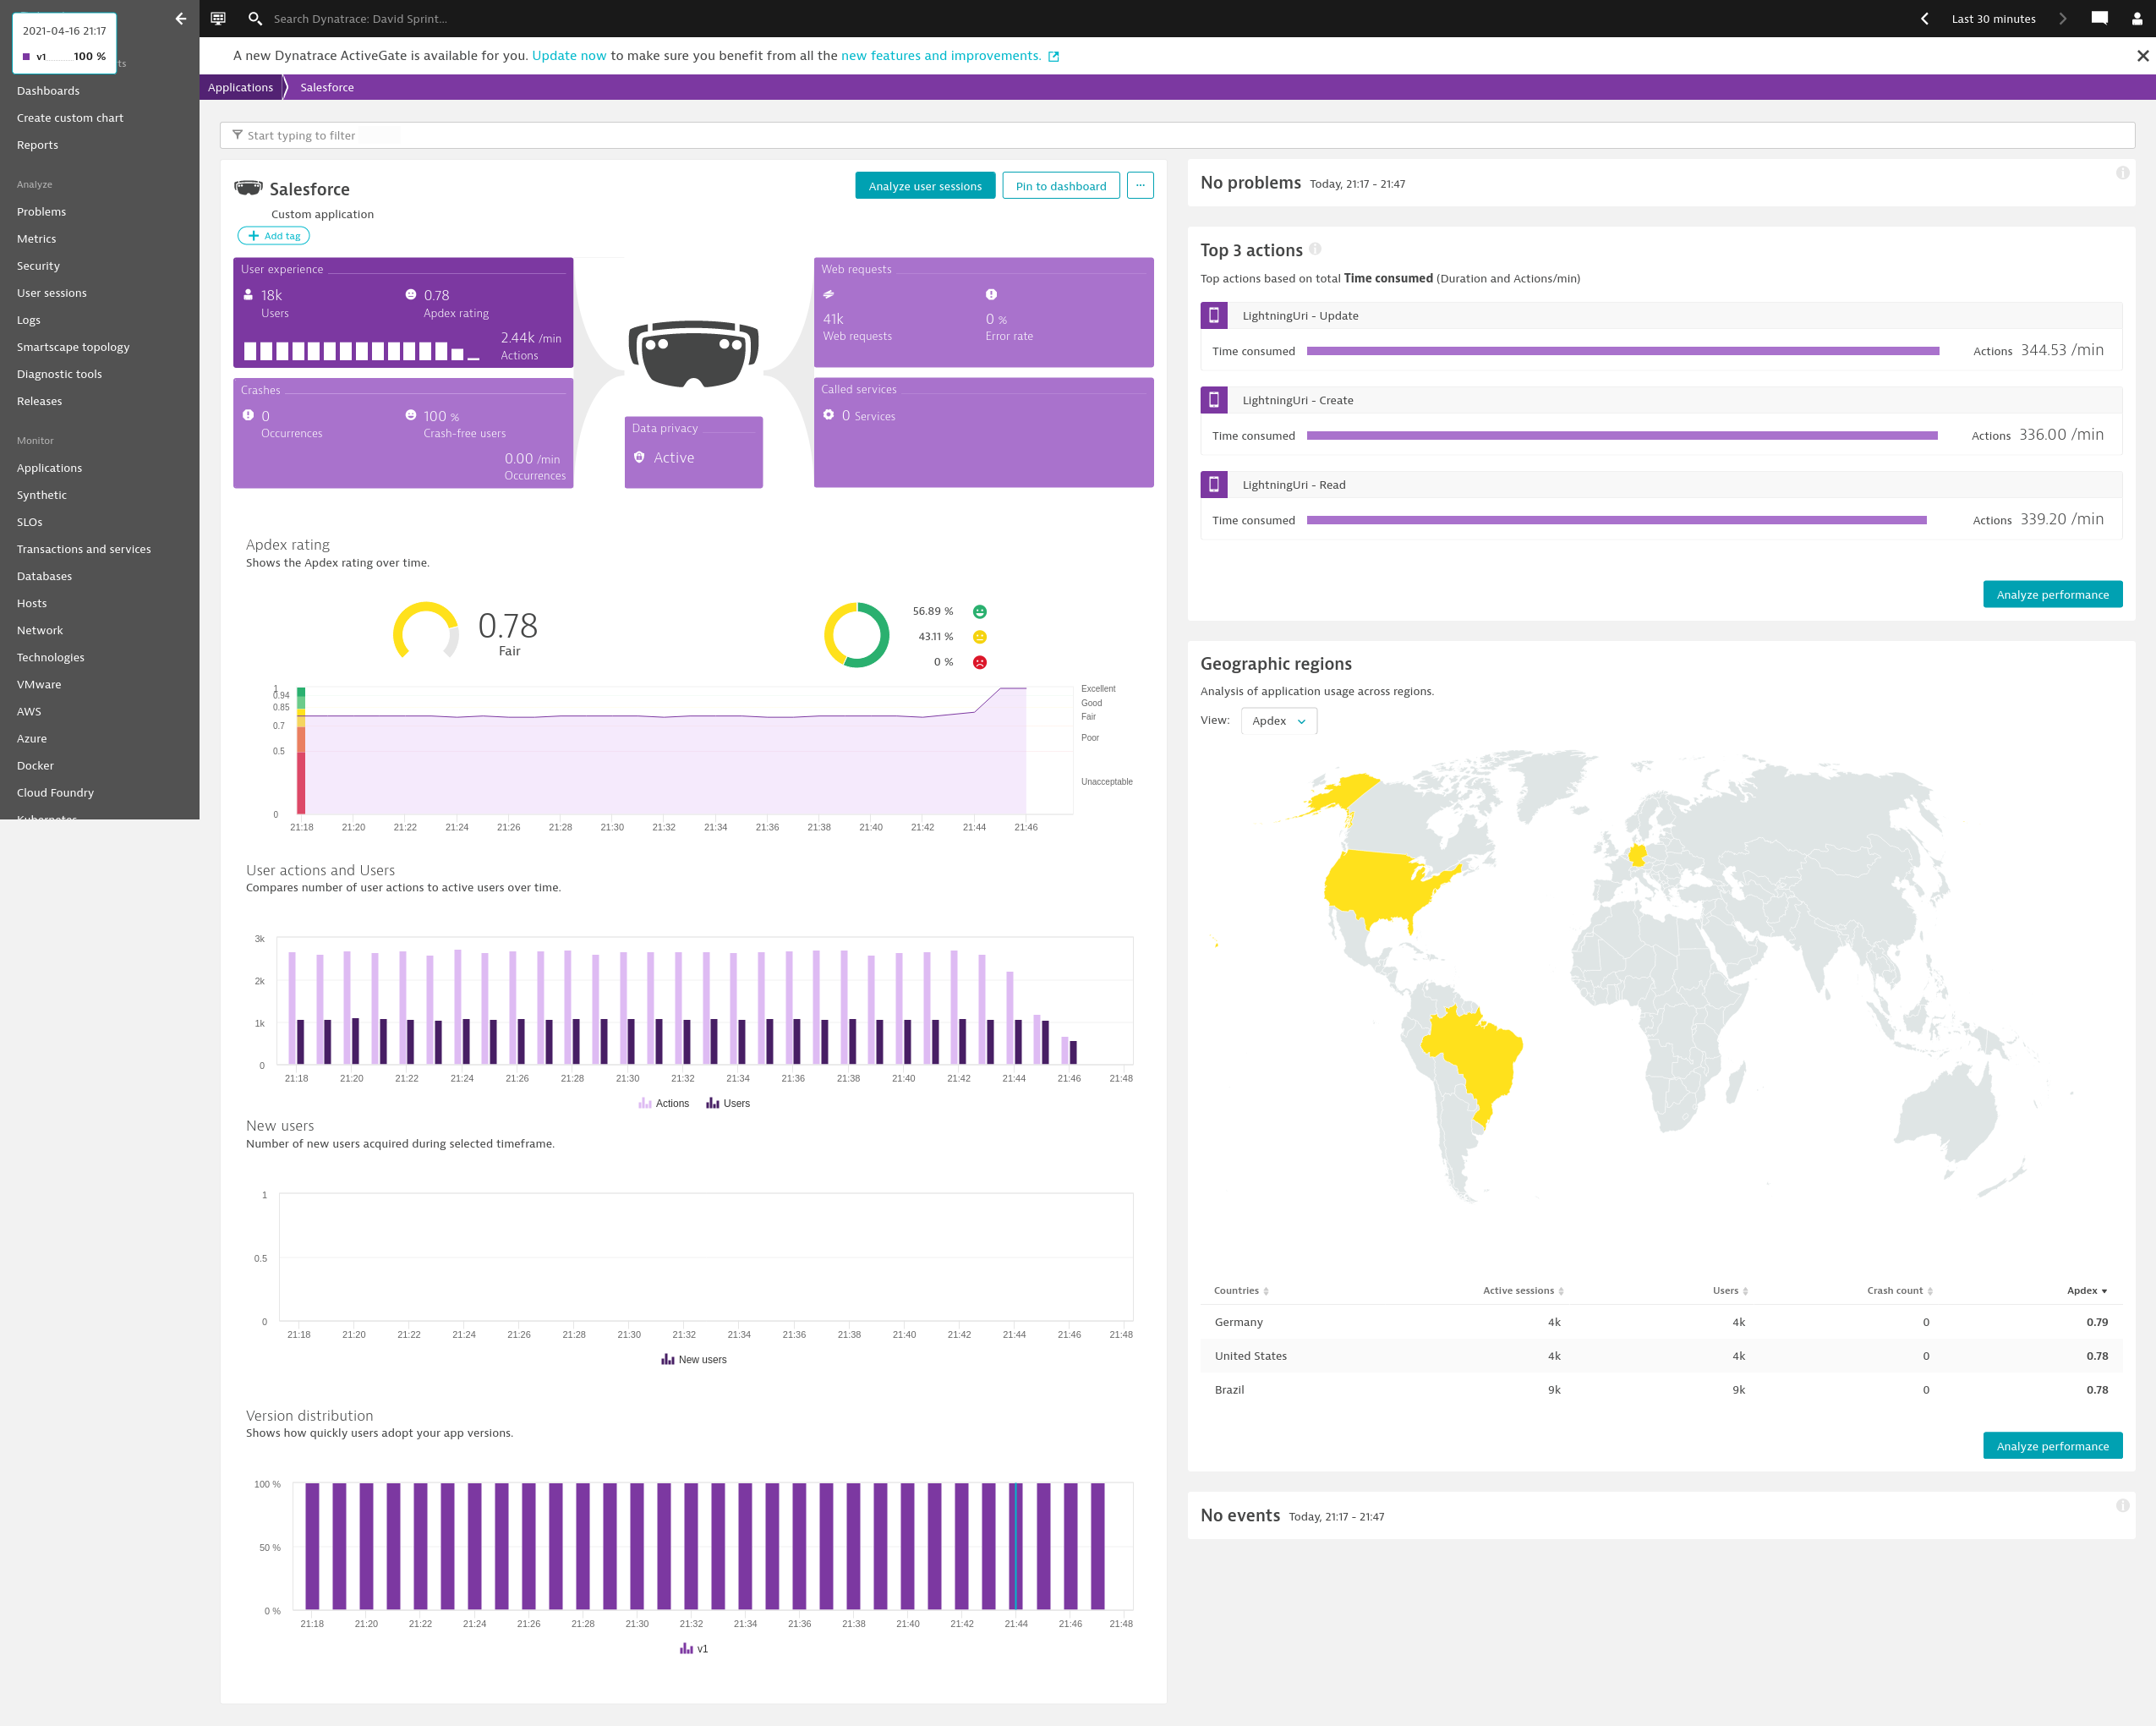
Task: Open the Web requests tile
Action: [983, 312]
